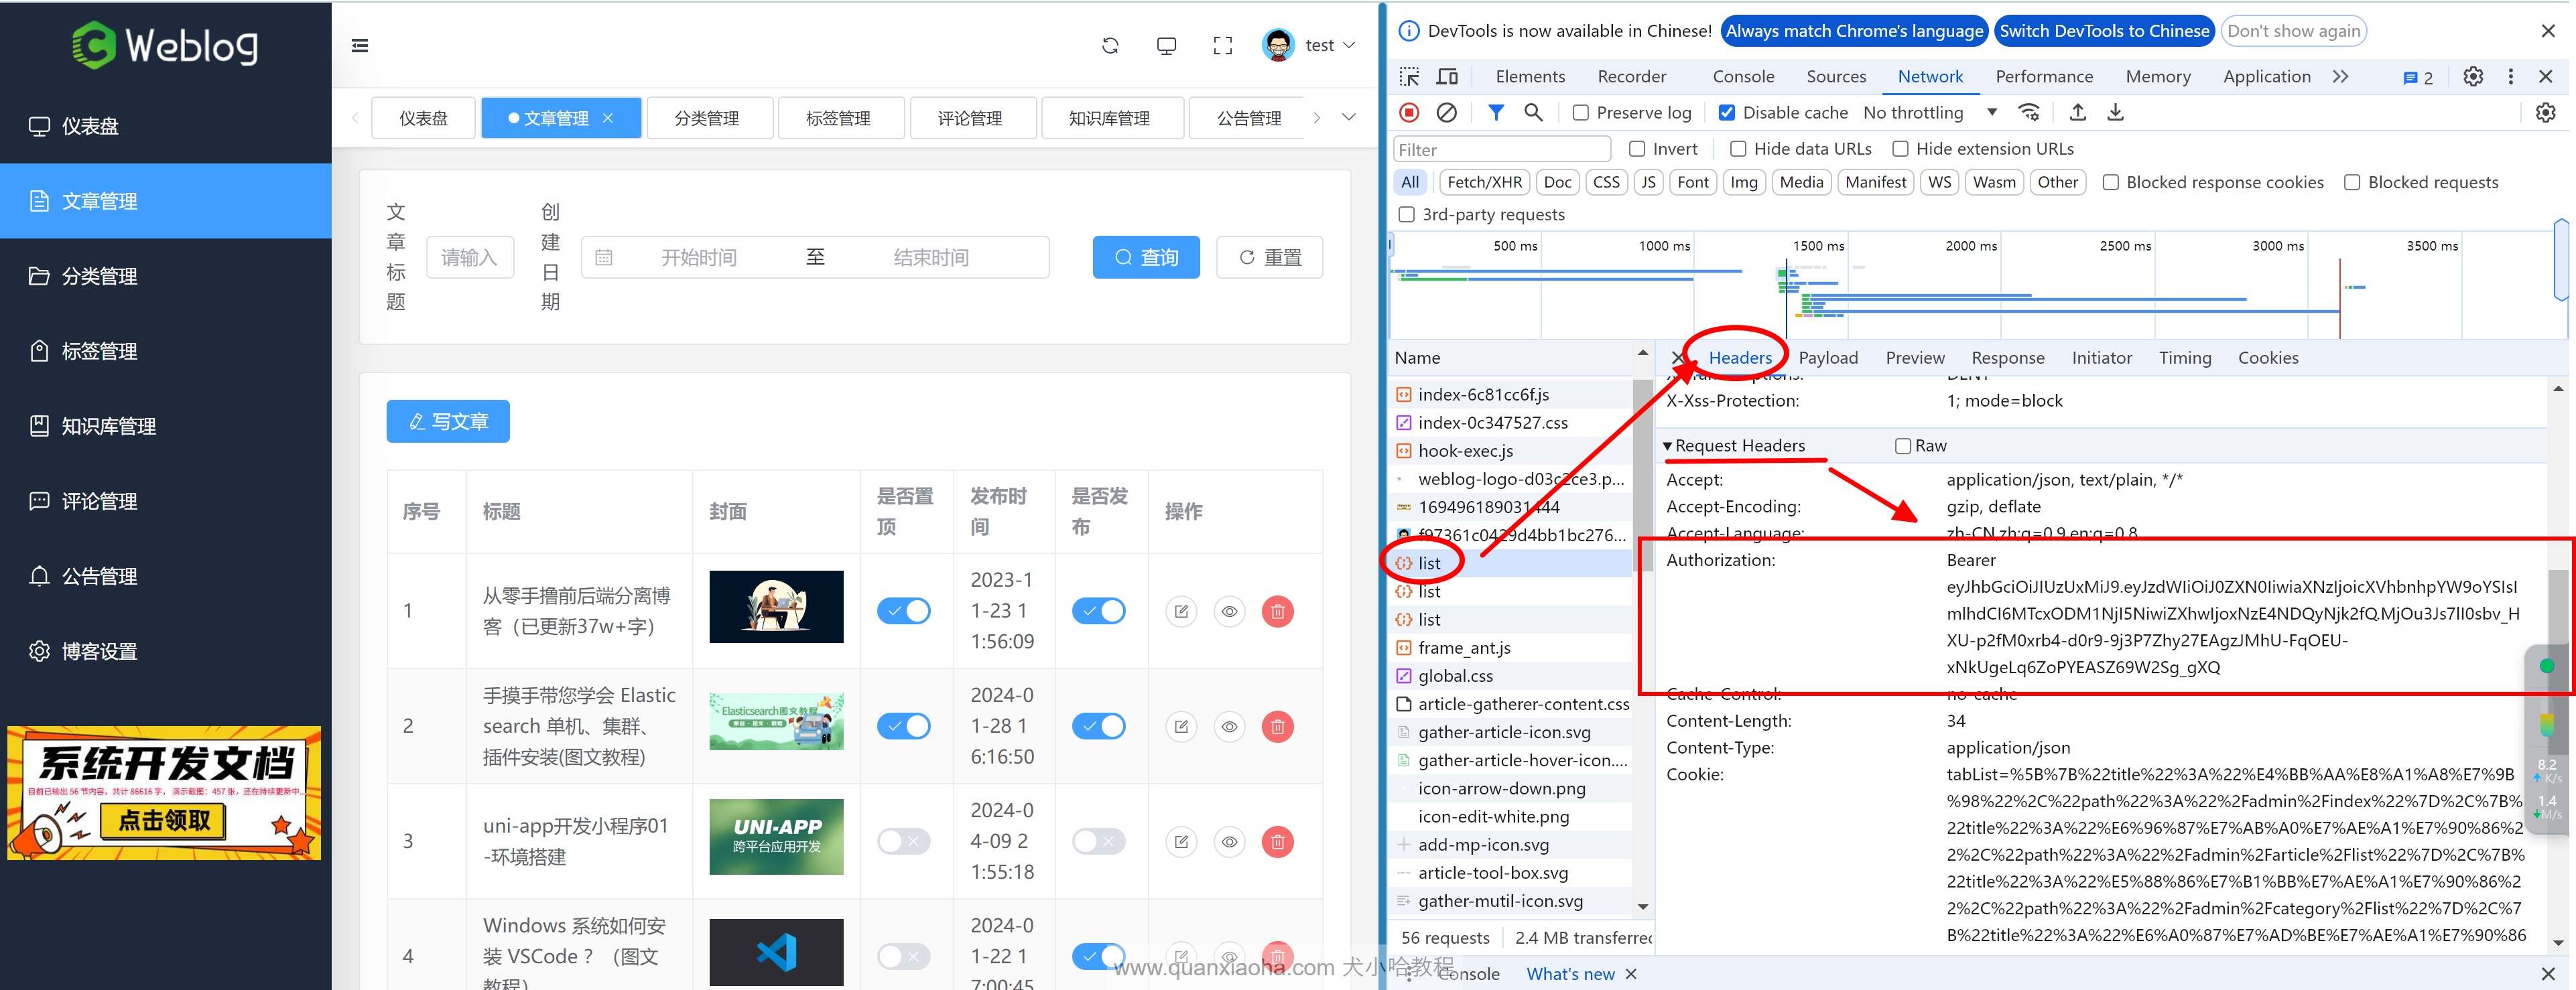Click the network Filter input field
2576x990 pixels.
click(1501, 150)
